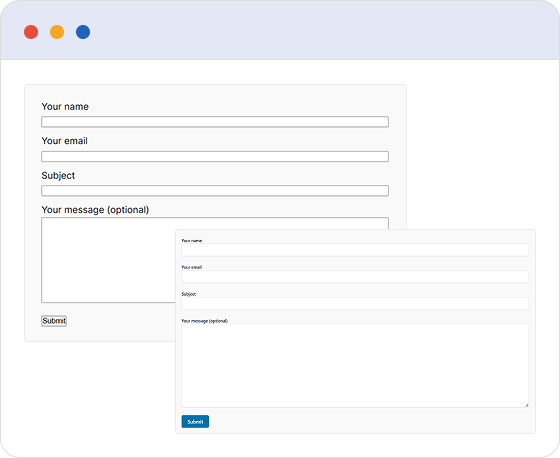
Task: Click the message textarea in the large-text form
Action: tap(108, 260)
